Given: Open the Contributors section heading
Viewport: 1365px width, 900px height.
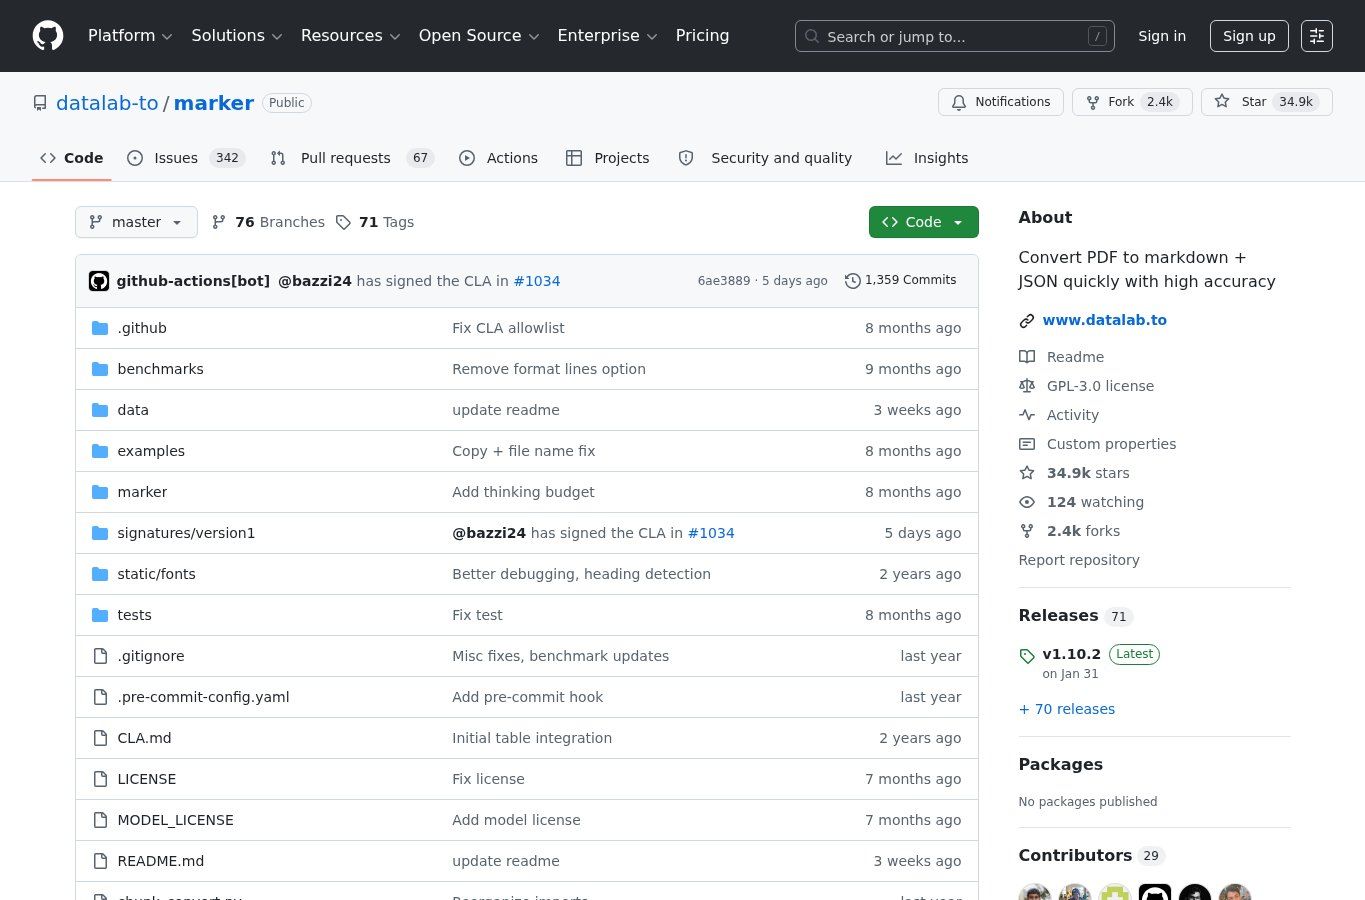Looking at the screenshot, I should point(1075,855).
